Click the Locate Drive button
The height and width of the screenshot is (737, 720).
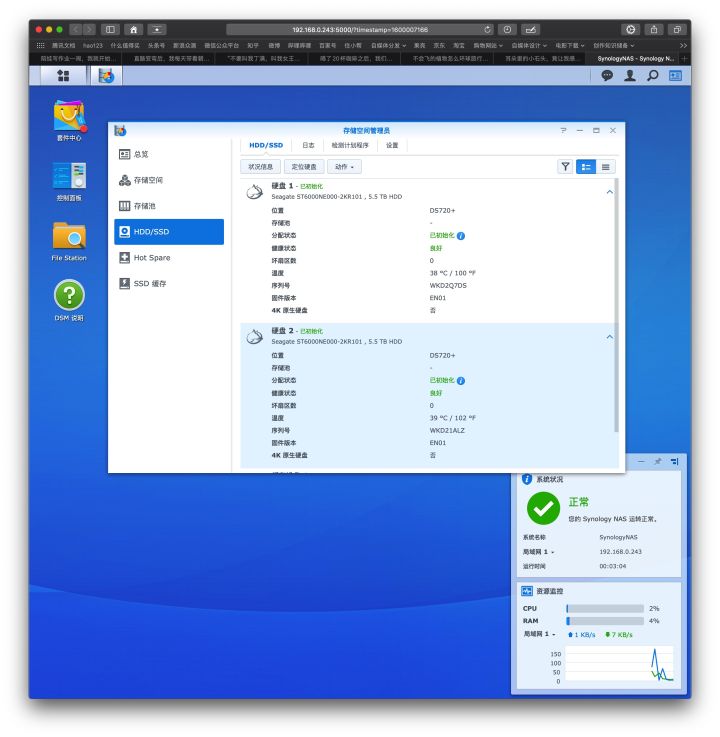pyautogui.click(x=304, y=167)
